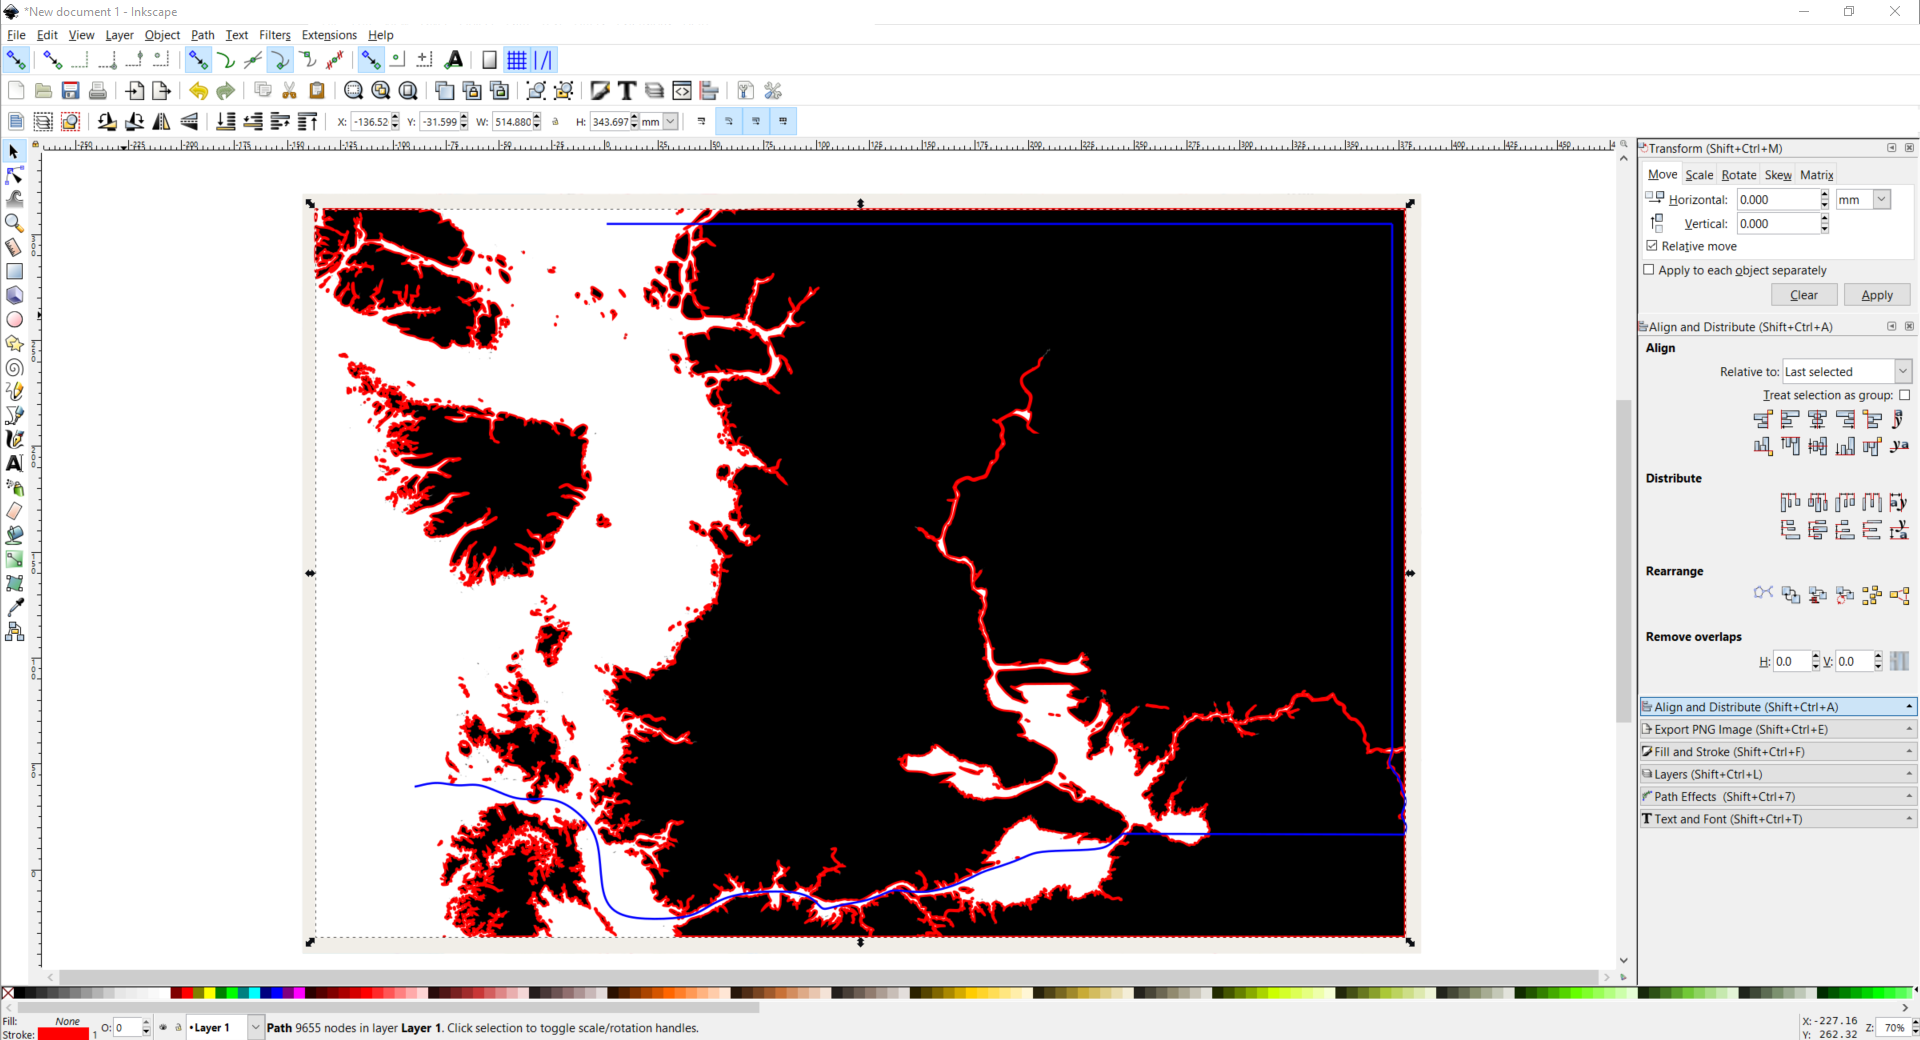Open the Extensions menu
Viewport: 1920px width, 1040px height.
coord(329,35)
